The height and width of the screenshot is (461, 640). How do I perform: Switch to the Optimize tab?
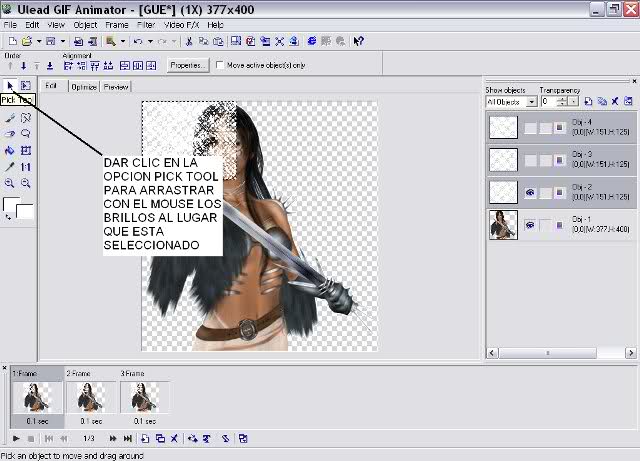pos(84,87)
